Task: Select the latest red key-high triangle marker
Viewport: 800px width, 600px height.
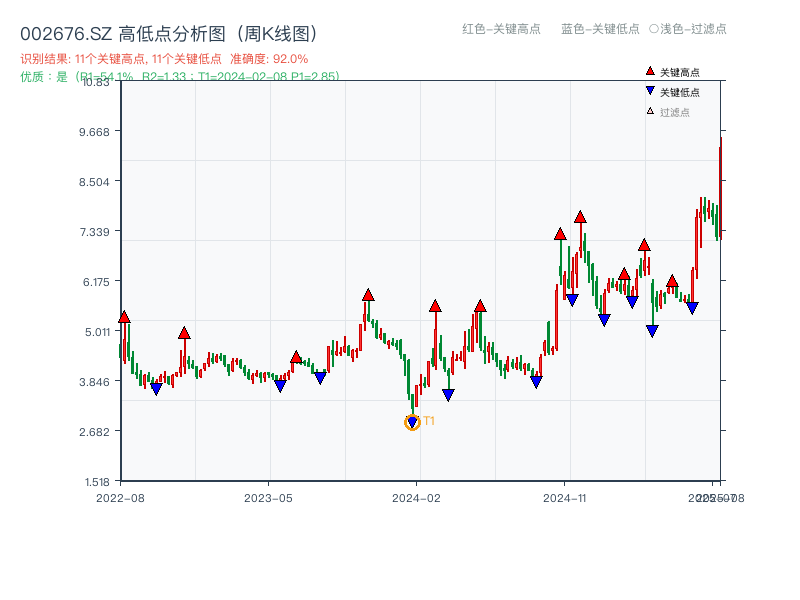Action: [x=672, y=281]
